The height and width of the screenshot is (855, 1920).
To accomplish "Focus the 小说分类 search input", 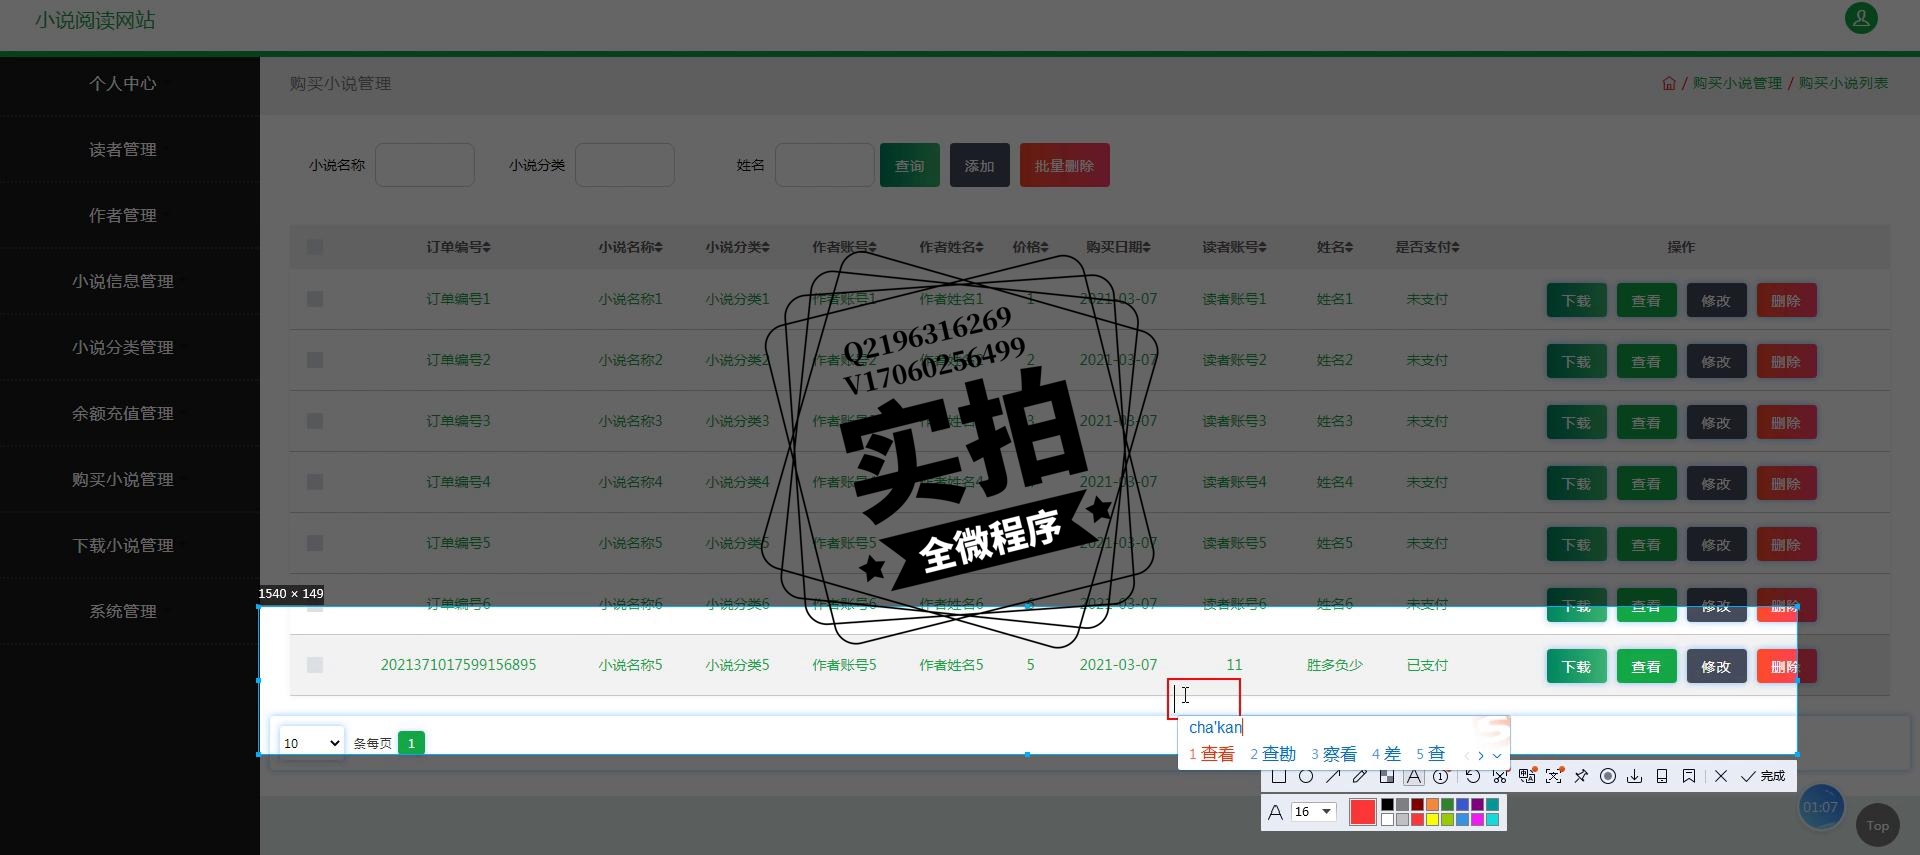I will (x=625, y=165).
